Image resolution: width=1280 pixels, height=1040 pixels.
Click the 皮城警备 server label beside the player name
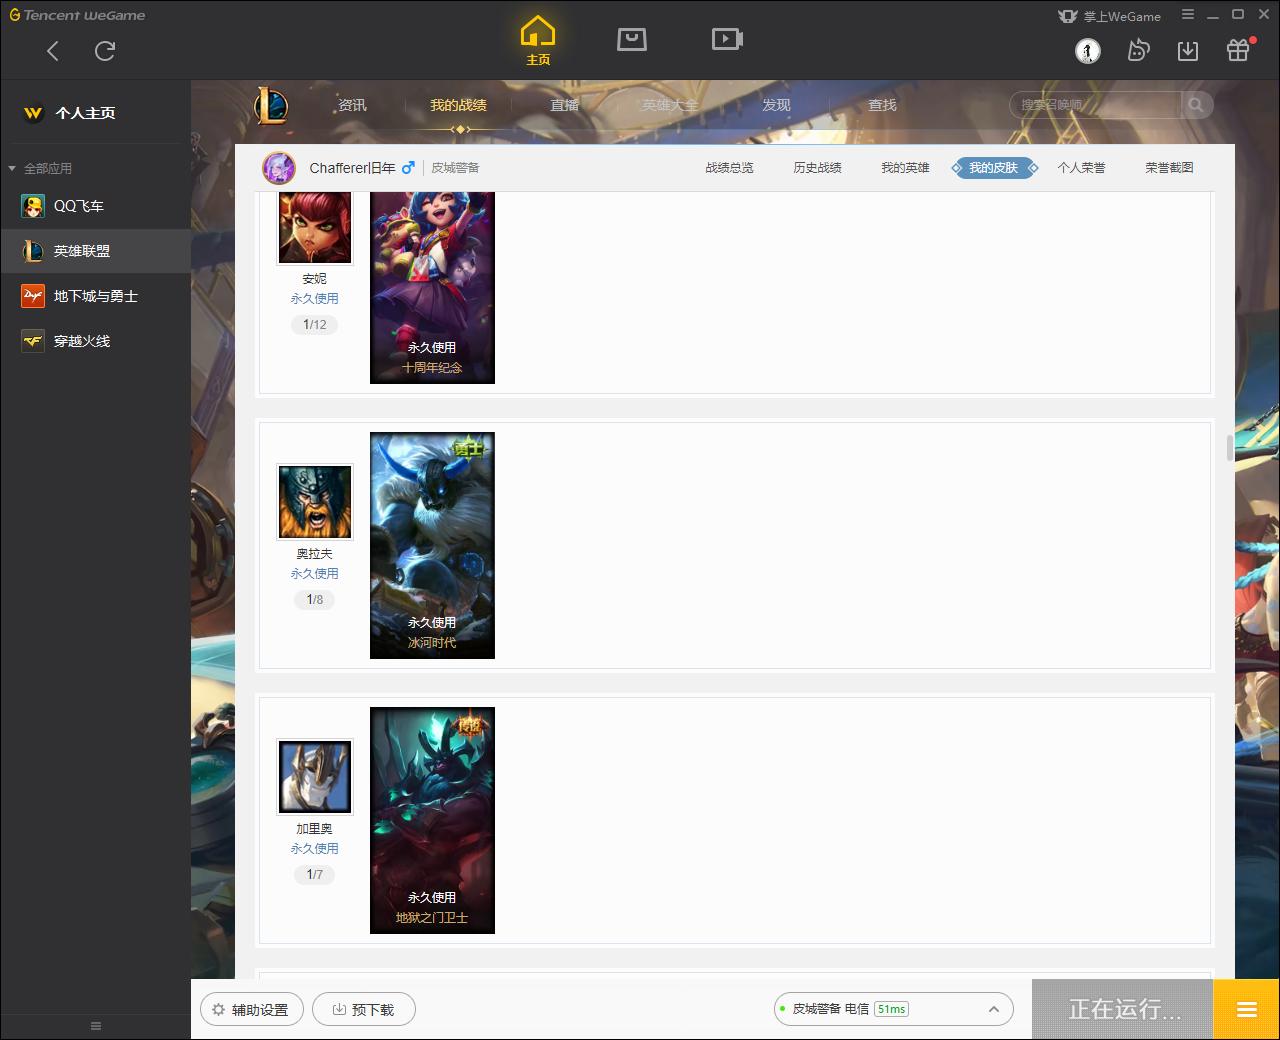tap(455, 168)
